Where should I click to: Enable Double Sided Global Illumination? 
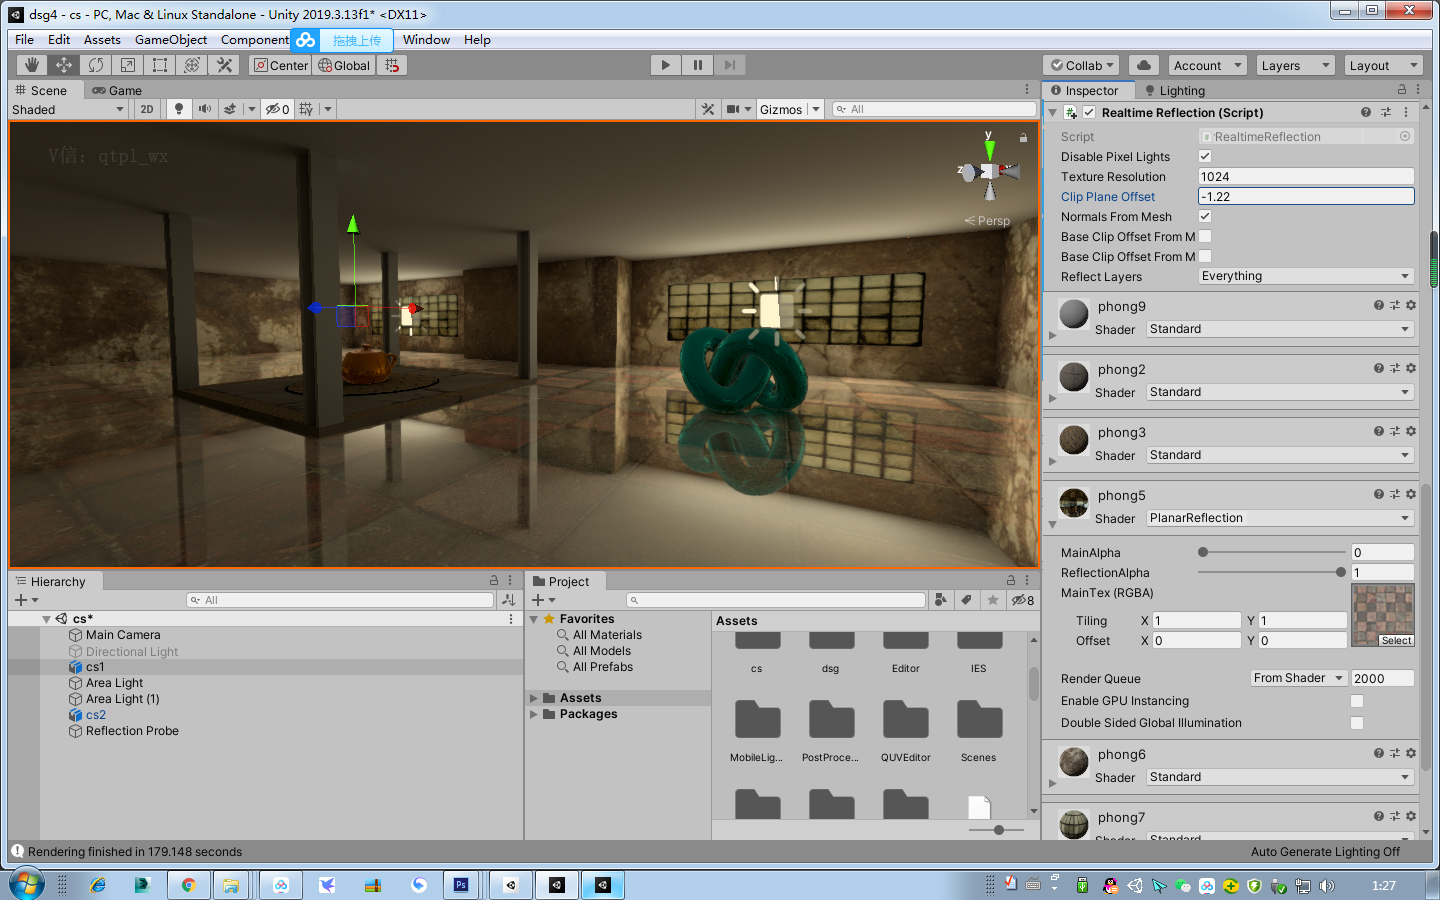pyautogui.click(x=1357, y=723)
